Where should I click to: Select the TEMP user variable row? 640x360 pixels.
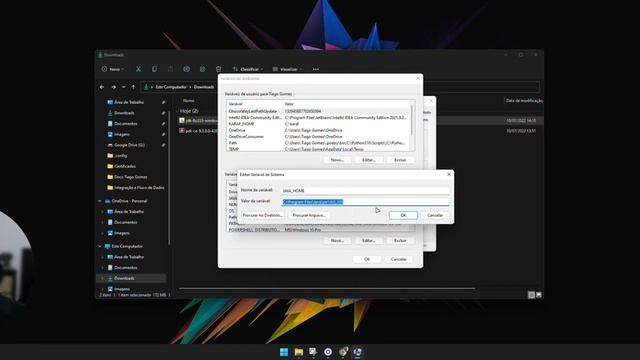click(x=318, y=149)
